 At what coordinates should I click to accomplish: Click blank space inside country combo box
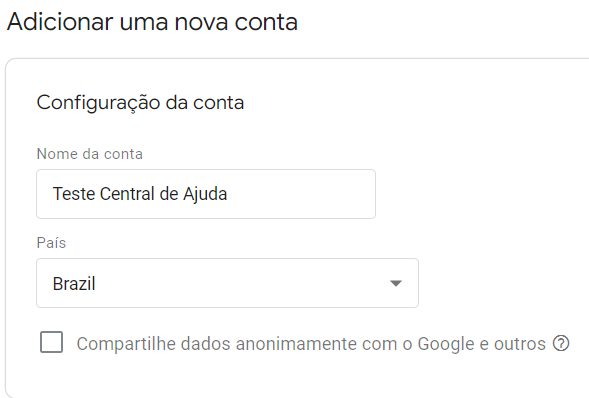point(240,283)
